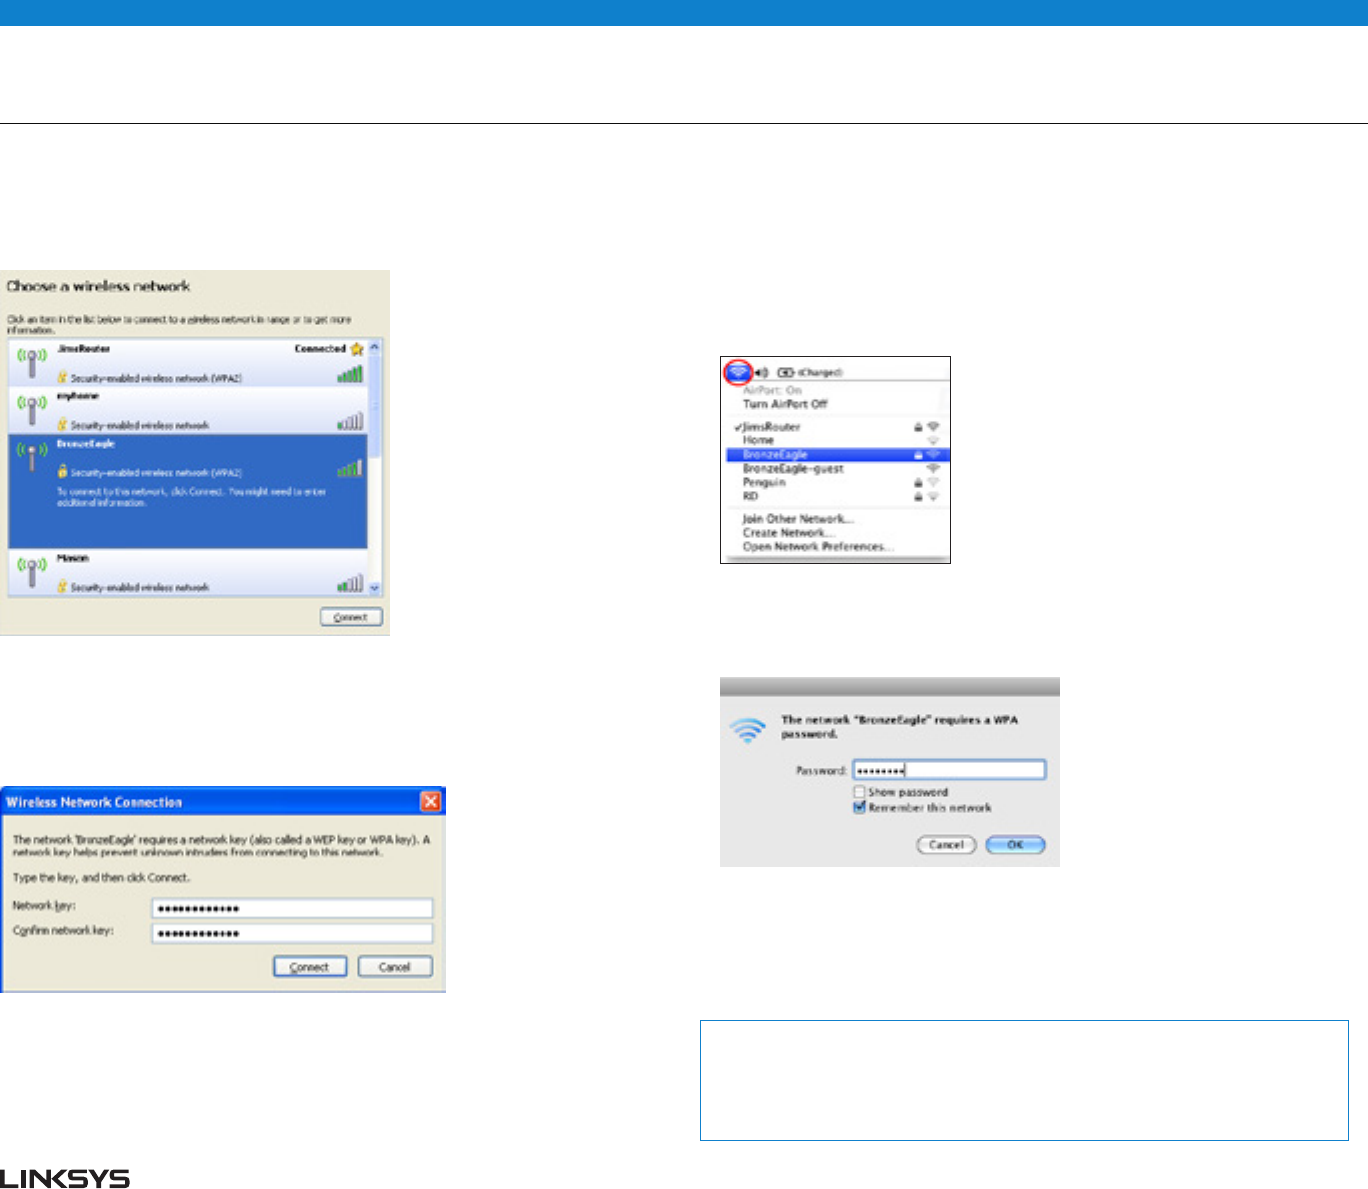The width and height of the screenshot is (1368, 1189).
Task: Click the Mason network antenna icon
Action: click(31, 572)
